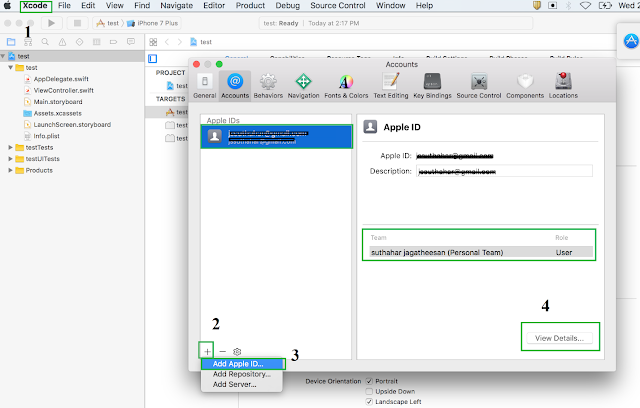Viewport: 640px width, 408px height.
Task: Open Text Editing preferences pane
Action: (x=391, y=86)
